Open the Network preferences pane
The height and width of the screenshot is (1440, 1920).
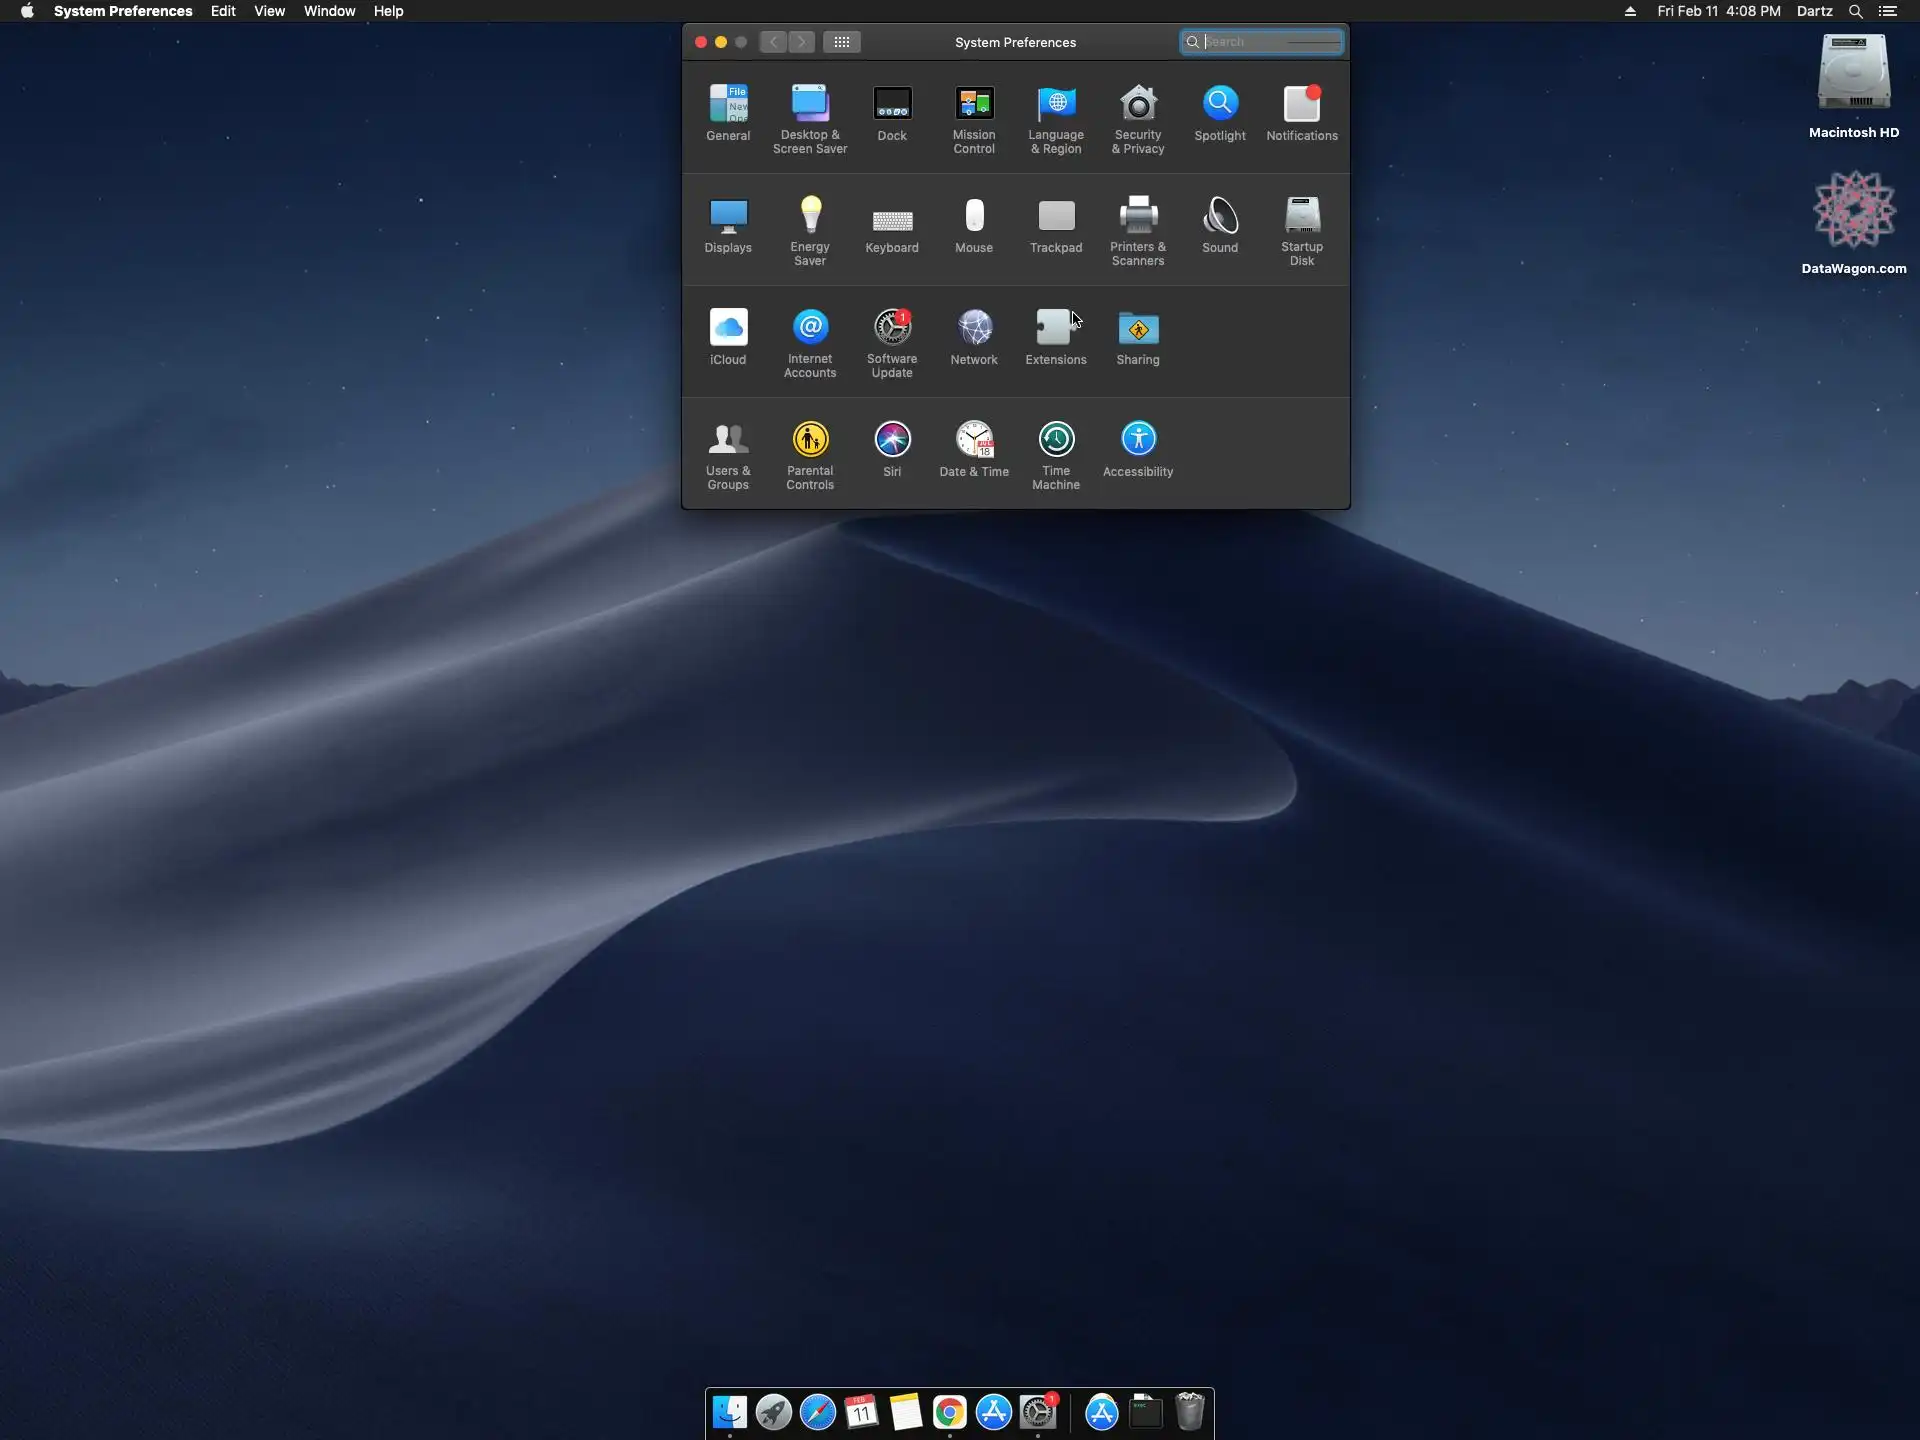[974, 328]
